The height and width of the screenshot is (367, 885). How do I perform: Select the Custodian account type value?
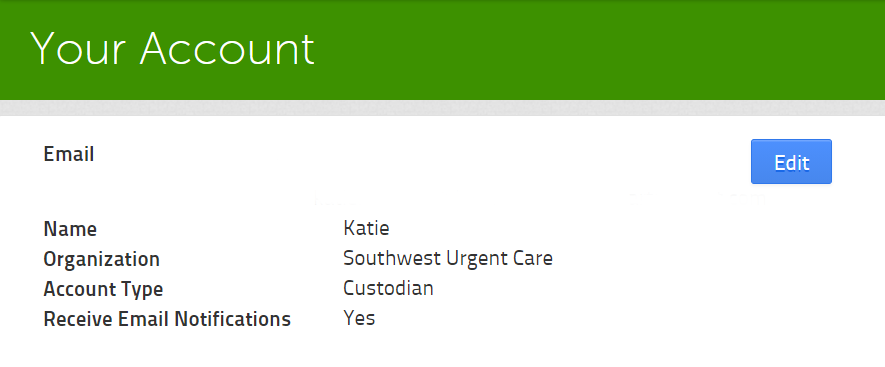tap(388, 289)
